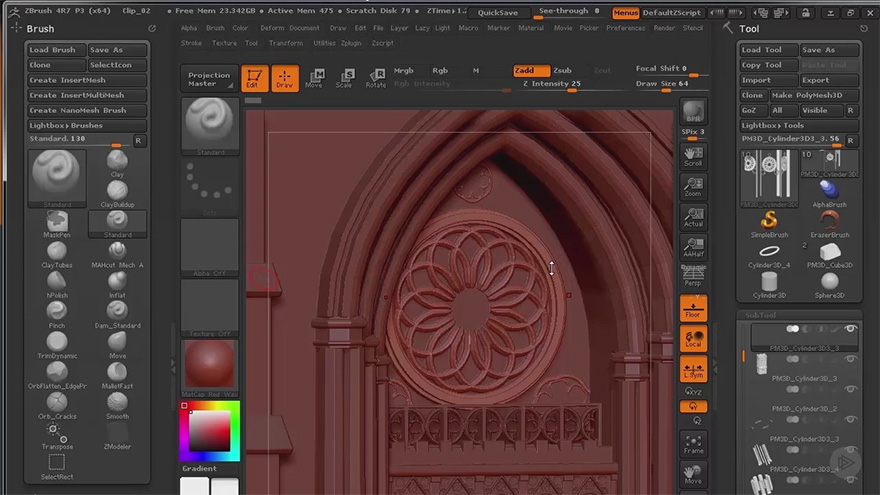Select the ZModeler brush
The image size is (880, 495).
click(x=117, y=437)
